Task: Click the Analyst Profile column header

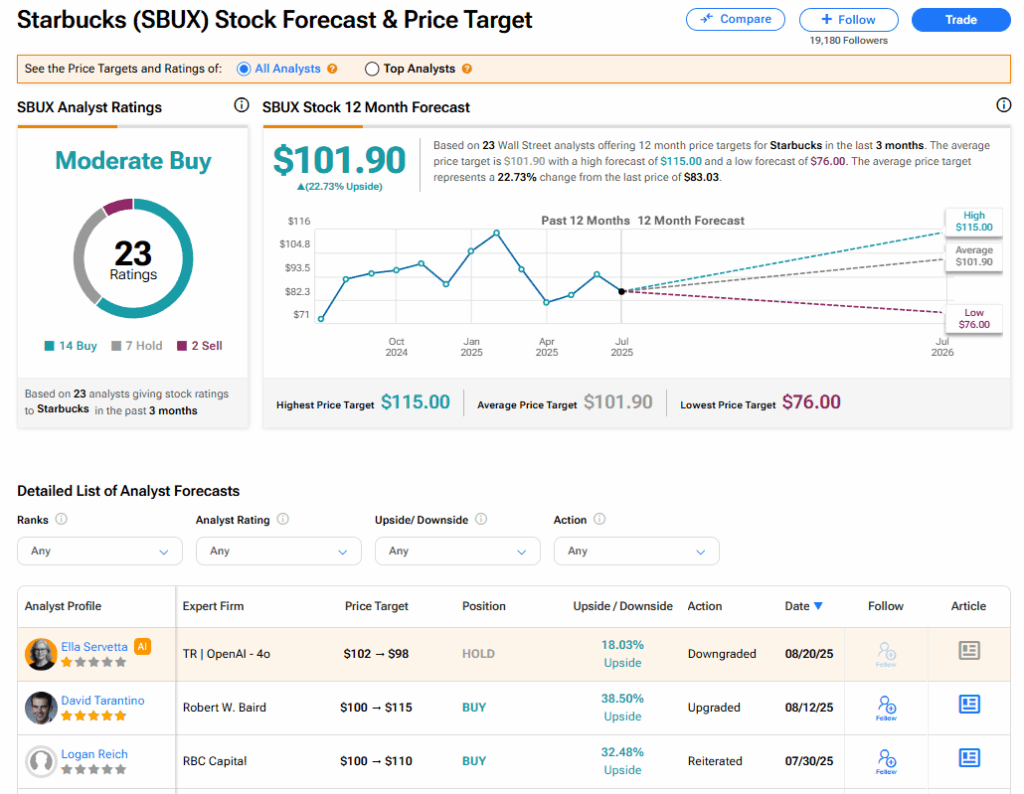Action: 63,606
